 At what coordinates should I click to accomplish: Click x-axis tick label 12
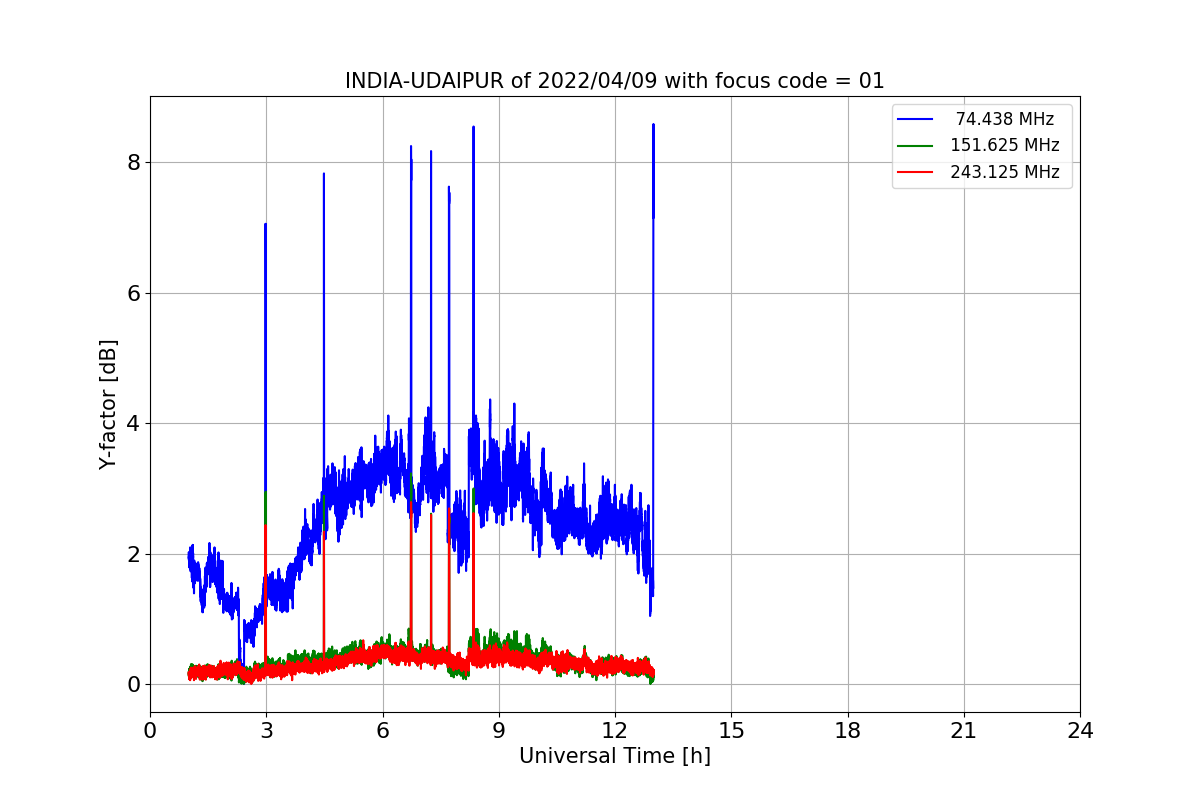614,731
